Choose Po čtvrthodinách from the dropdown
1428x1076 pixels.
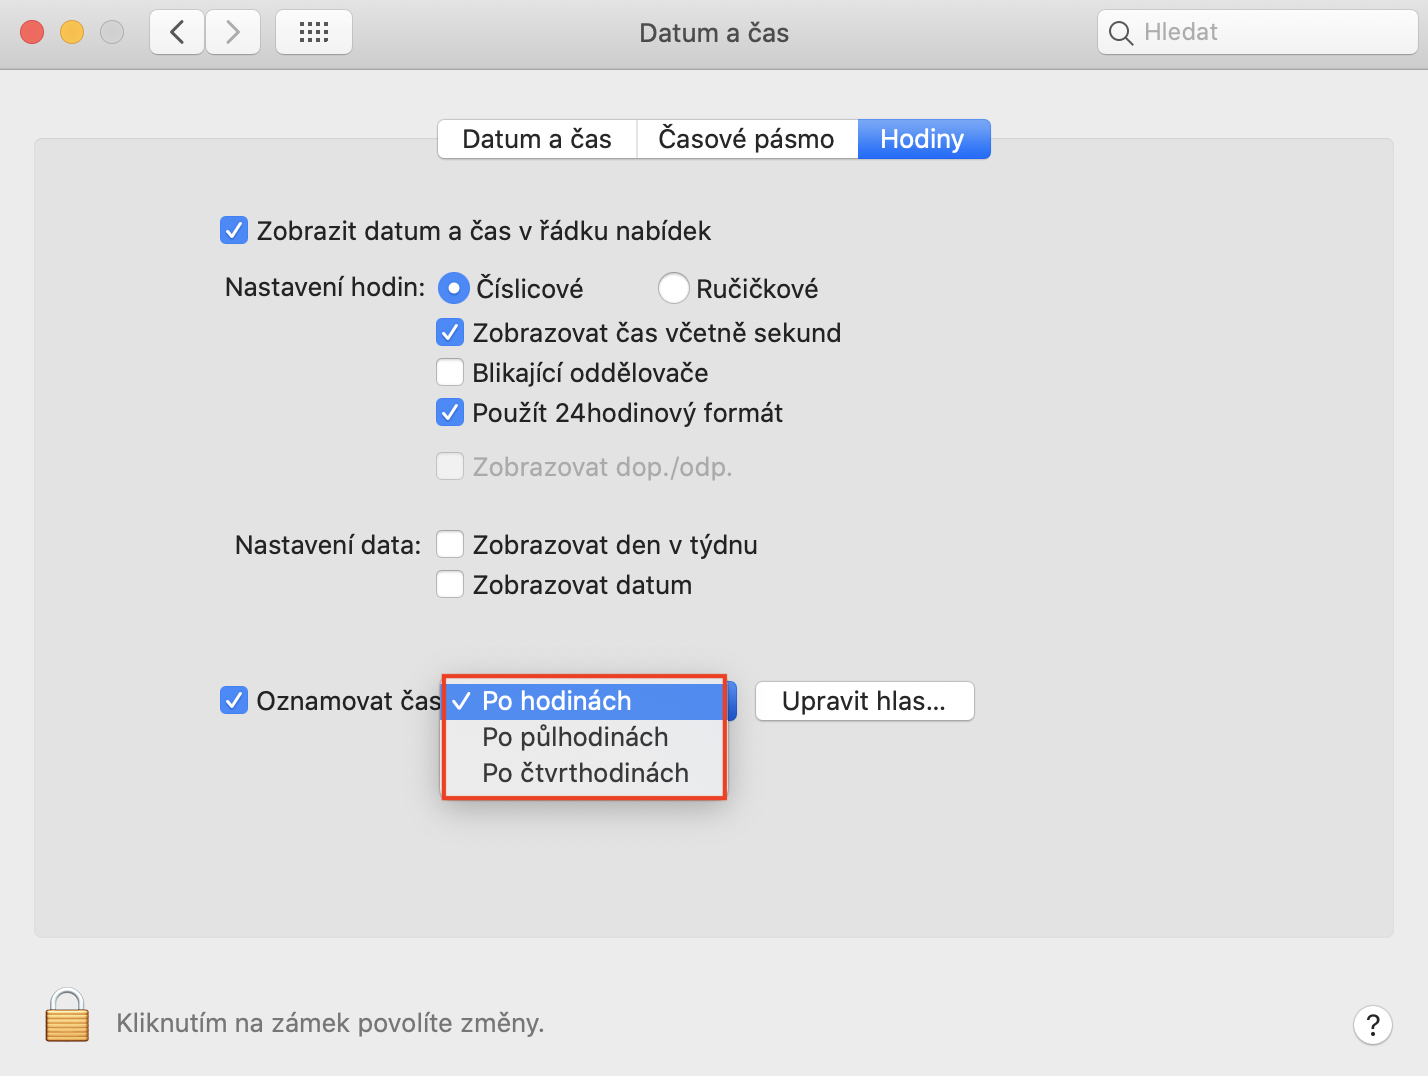pos(585,773)
